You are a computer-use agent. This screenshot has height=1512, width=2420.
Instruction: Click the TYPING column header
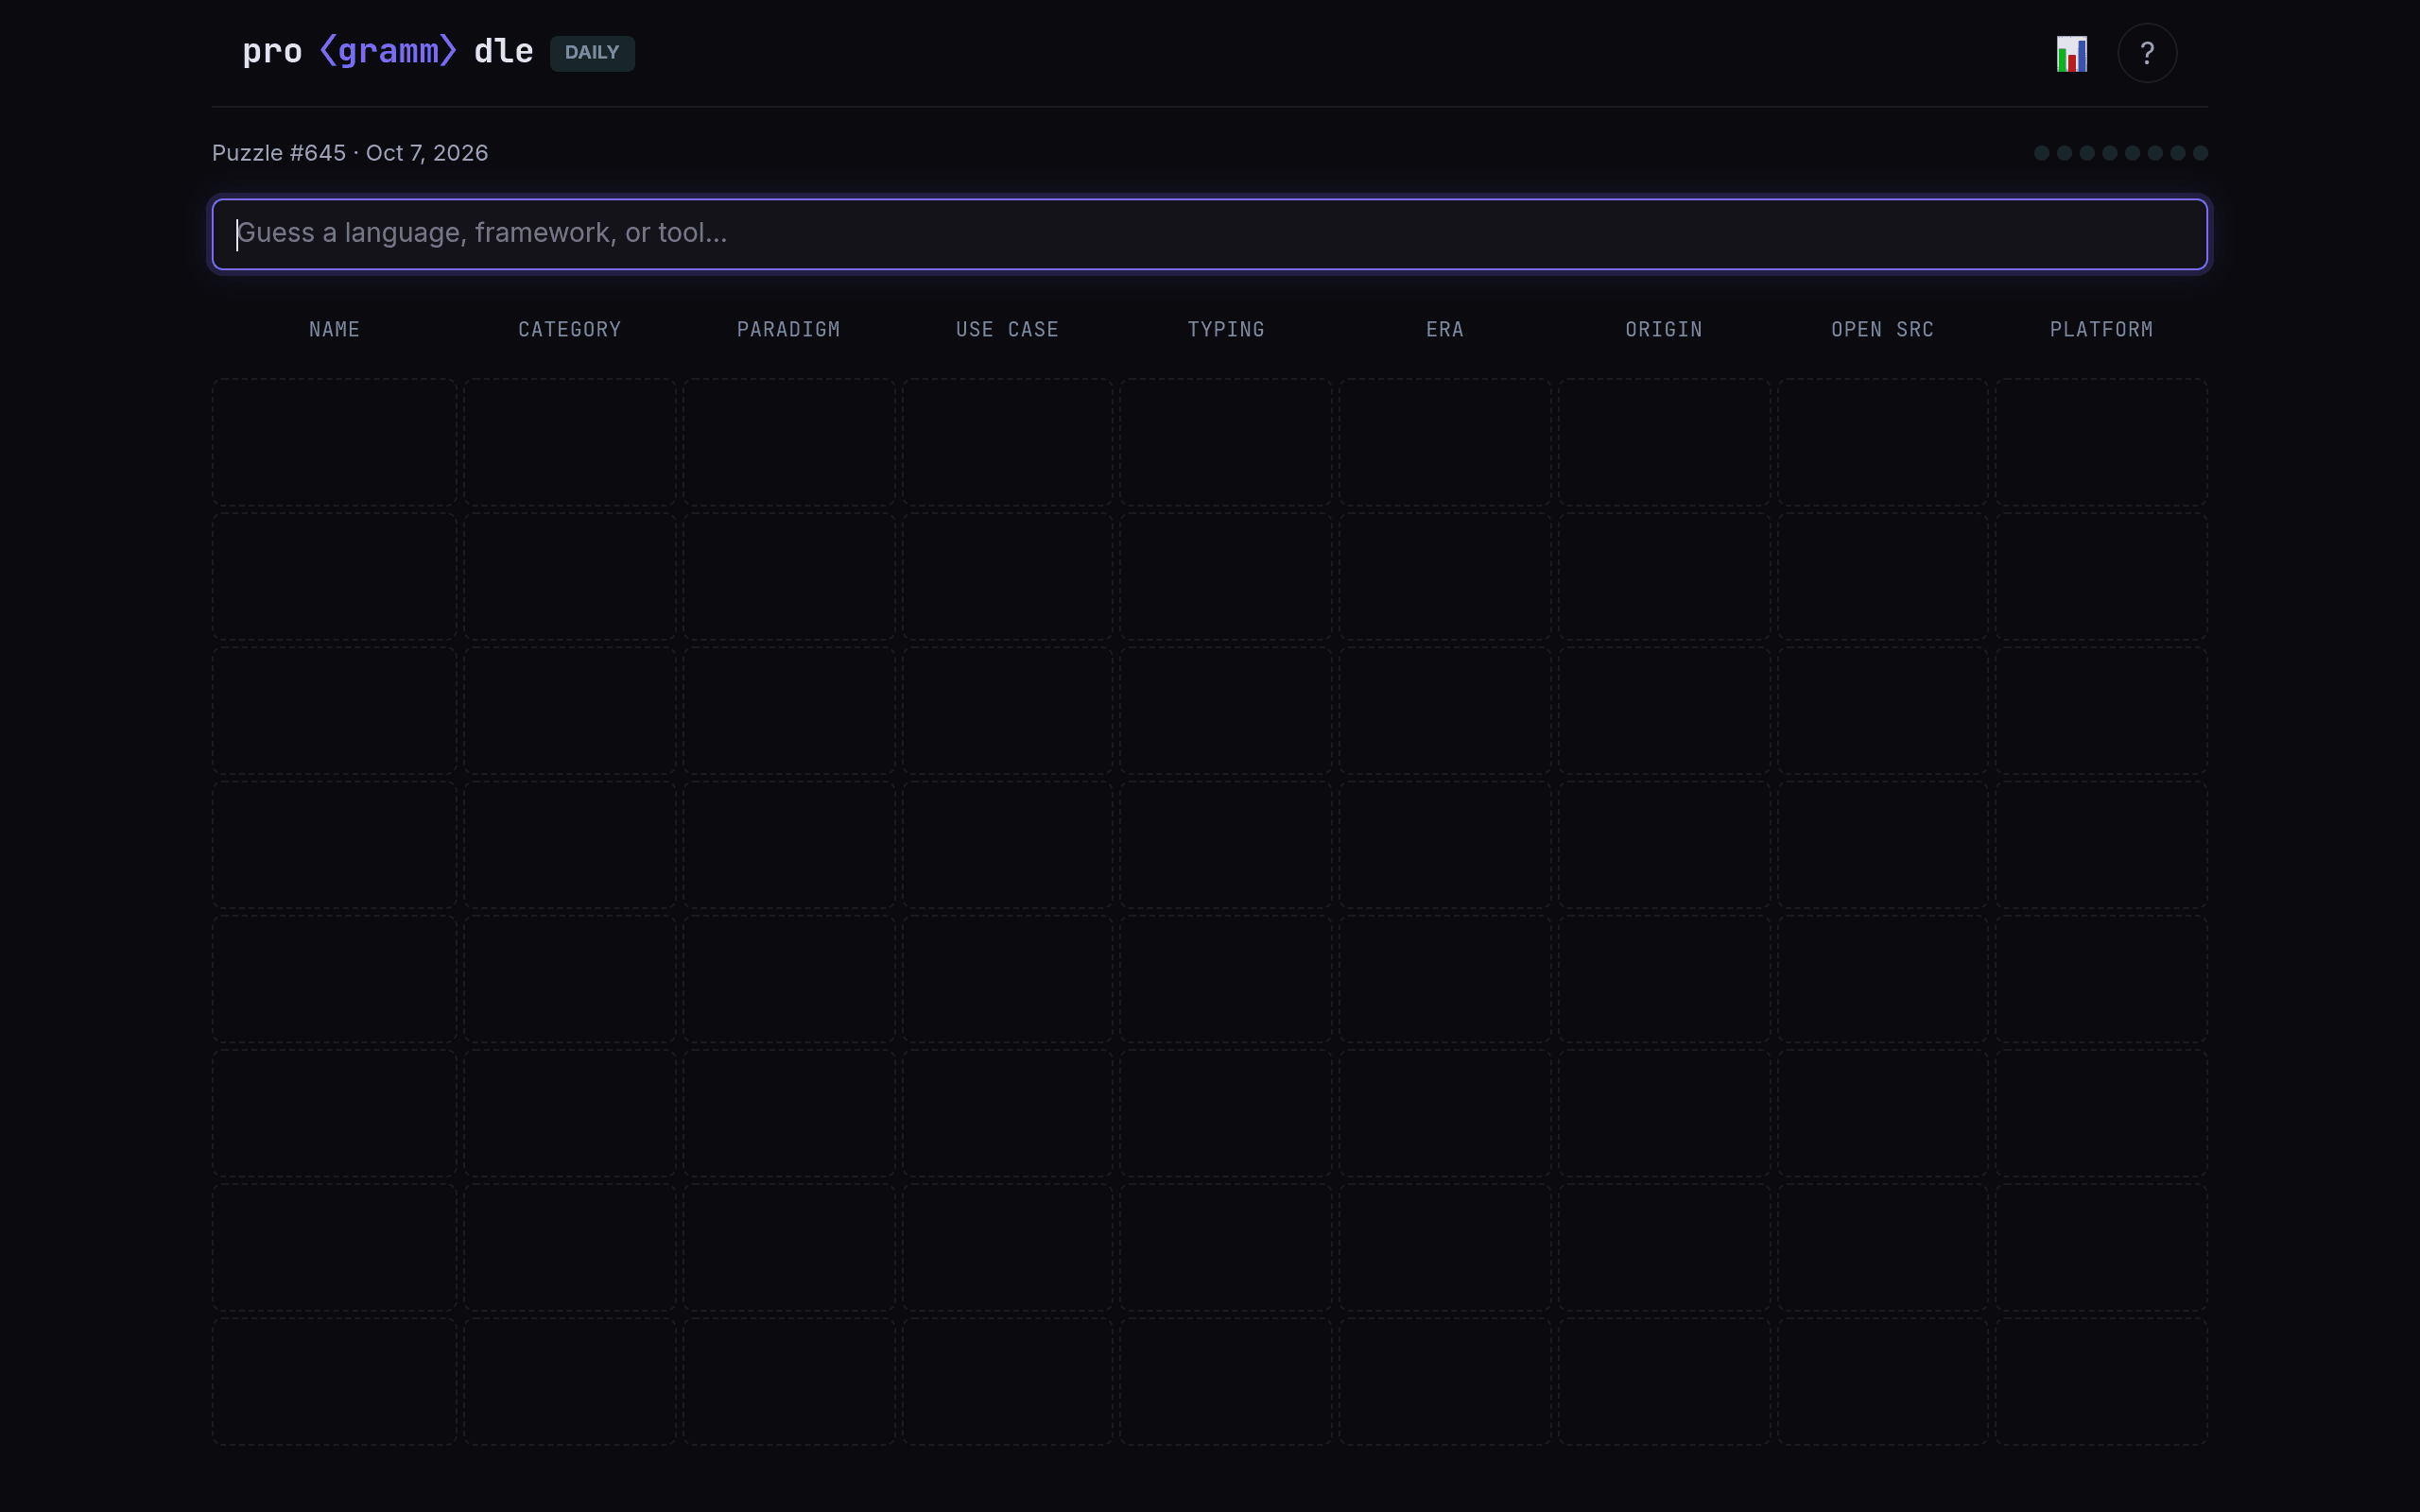1226,329
